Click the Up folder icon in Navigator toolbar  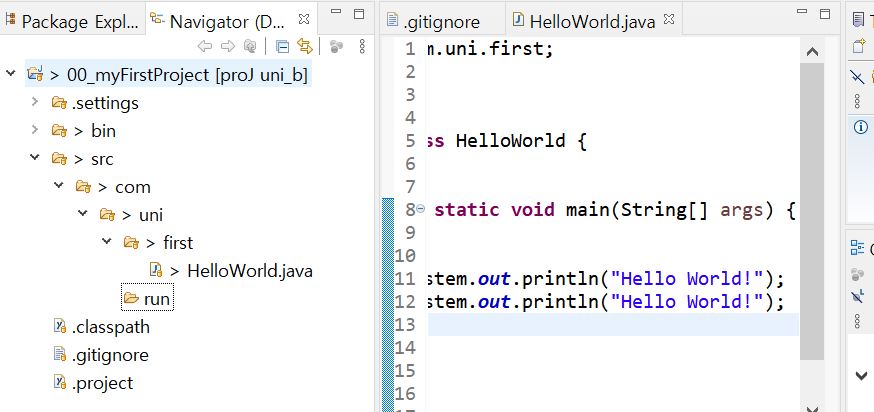tap(250, 46)
